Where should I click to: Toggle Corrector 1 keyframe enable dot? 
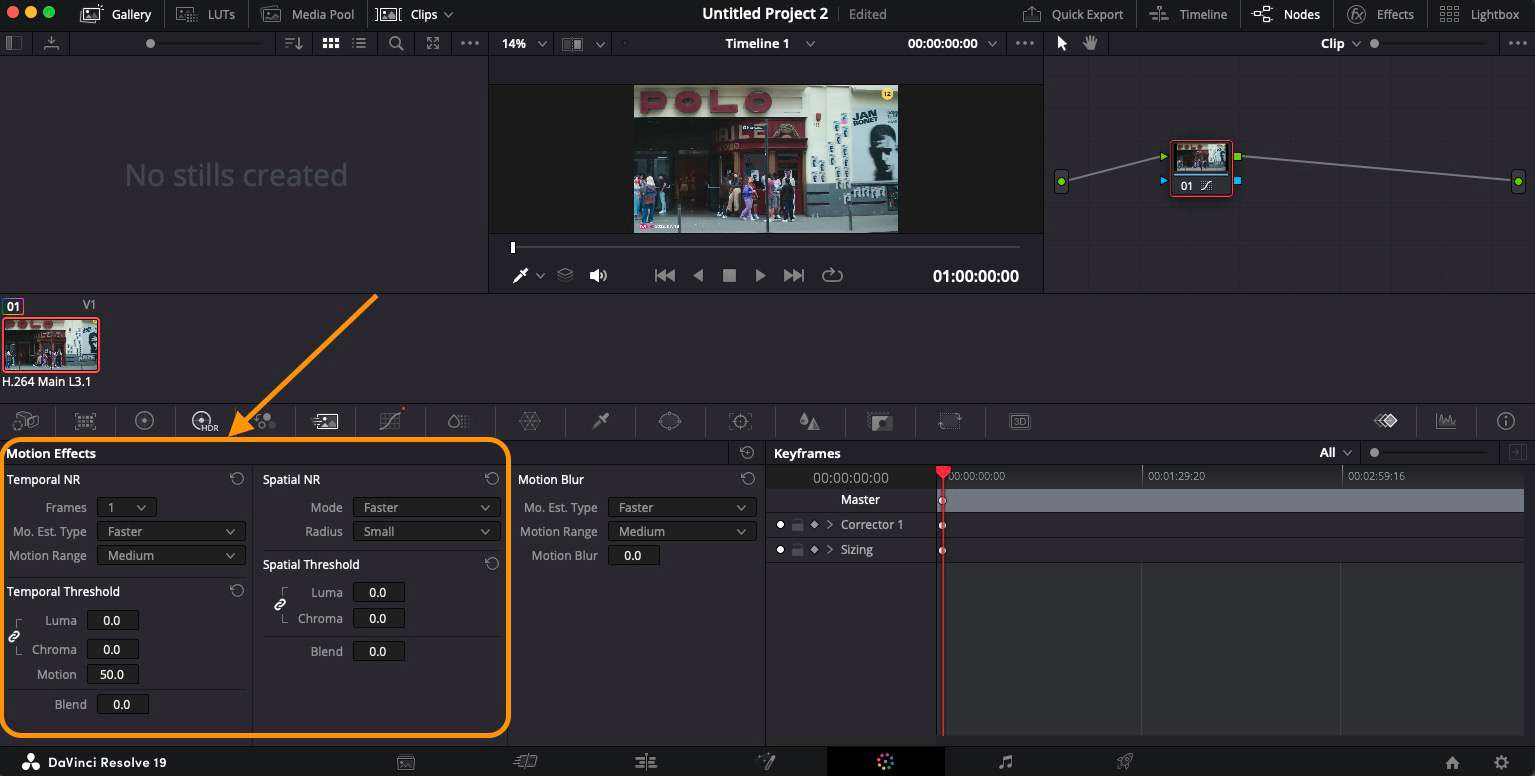[x=781, y=524]
